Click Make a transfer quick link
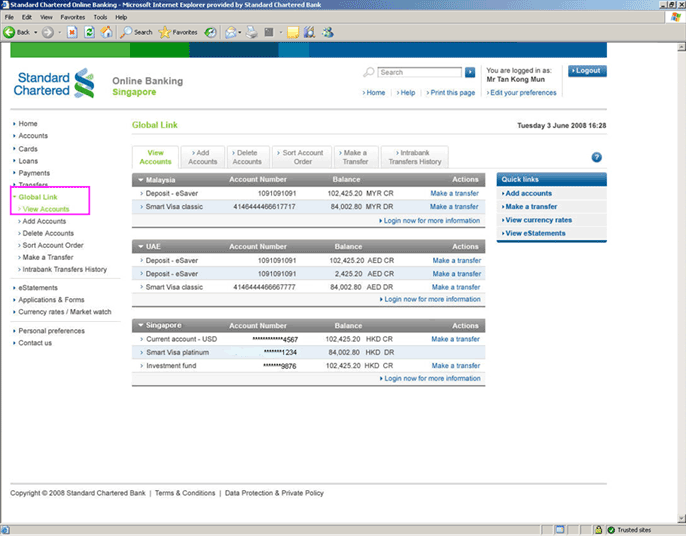The height and width of the screenshot is (536, 686). [529, 207]
